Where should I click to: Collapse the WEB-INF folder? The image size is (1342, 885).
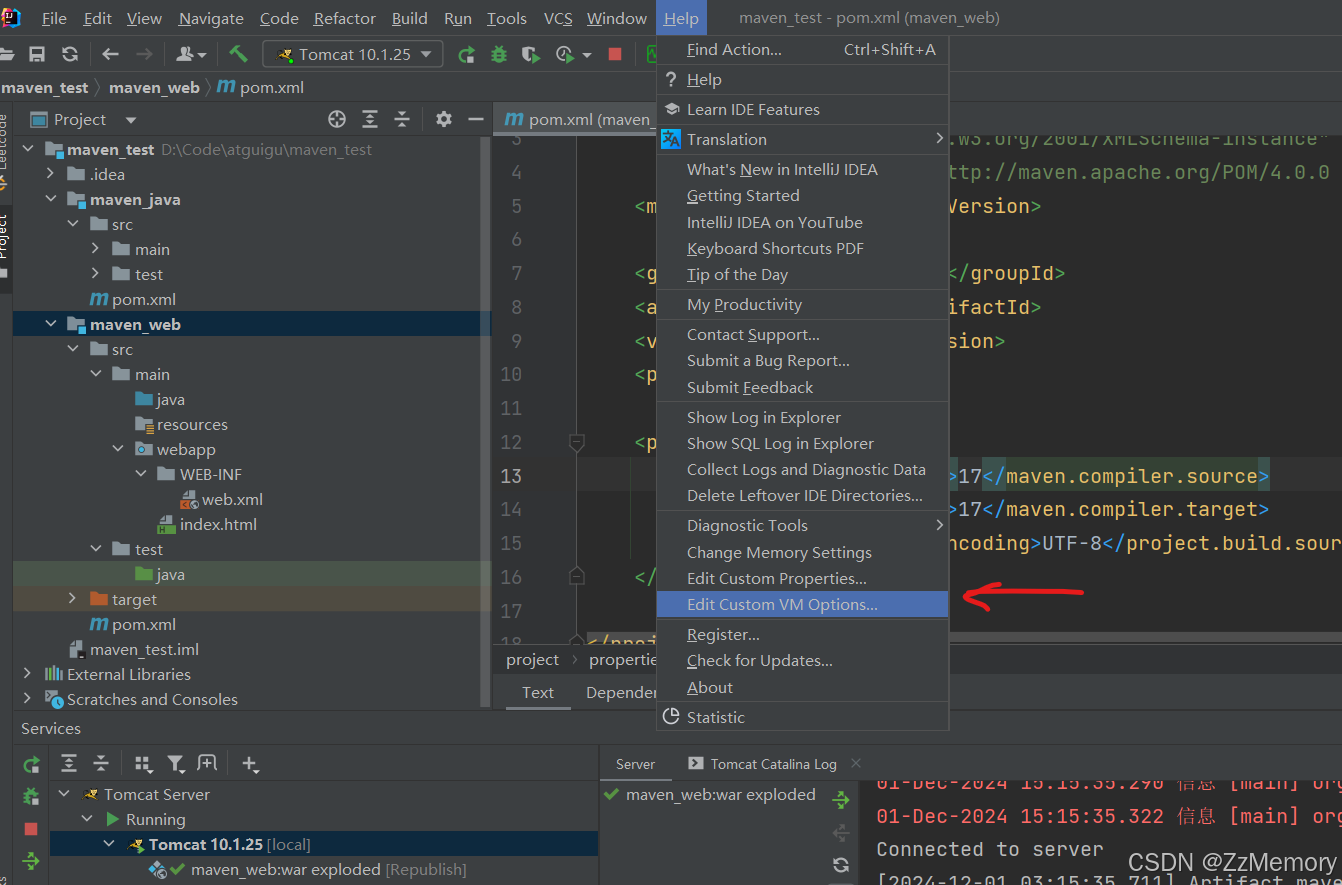141,474
